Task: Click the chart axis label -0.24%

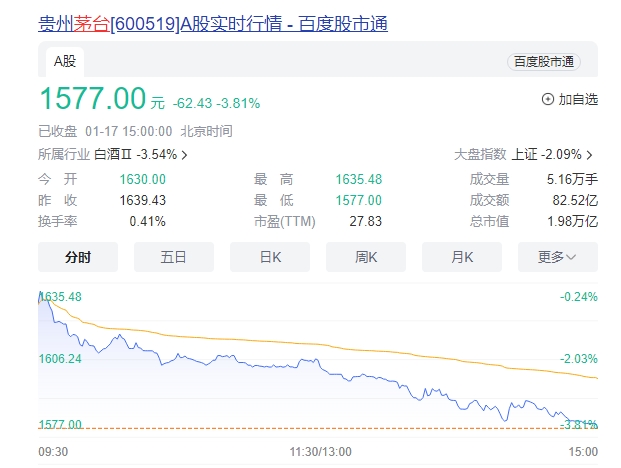Action: pyautogui.click(x=579, y=297)
